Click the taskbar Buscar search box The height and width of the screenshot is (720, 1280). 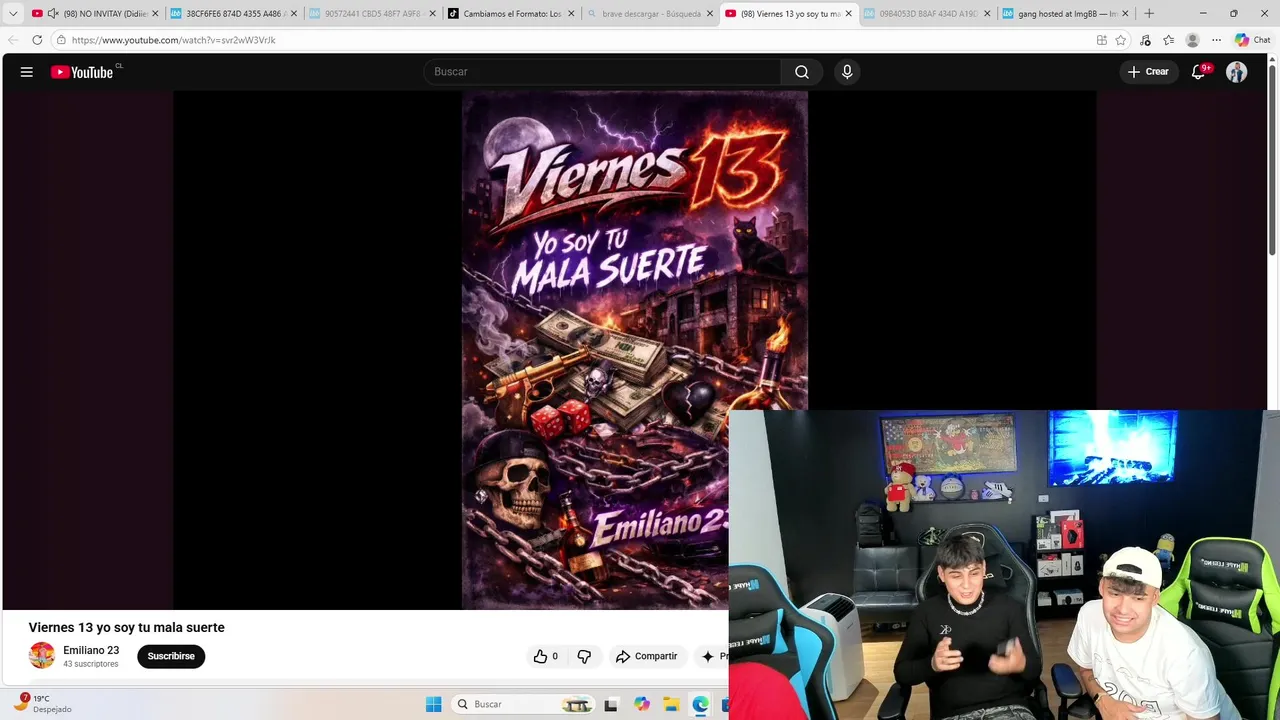(x=522, y=704)
